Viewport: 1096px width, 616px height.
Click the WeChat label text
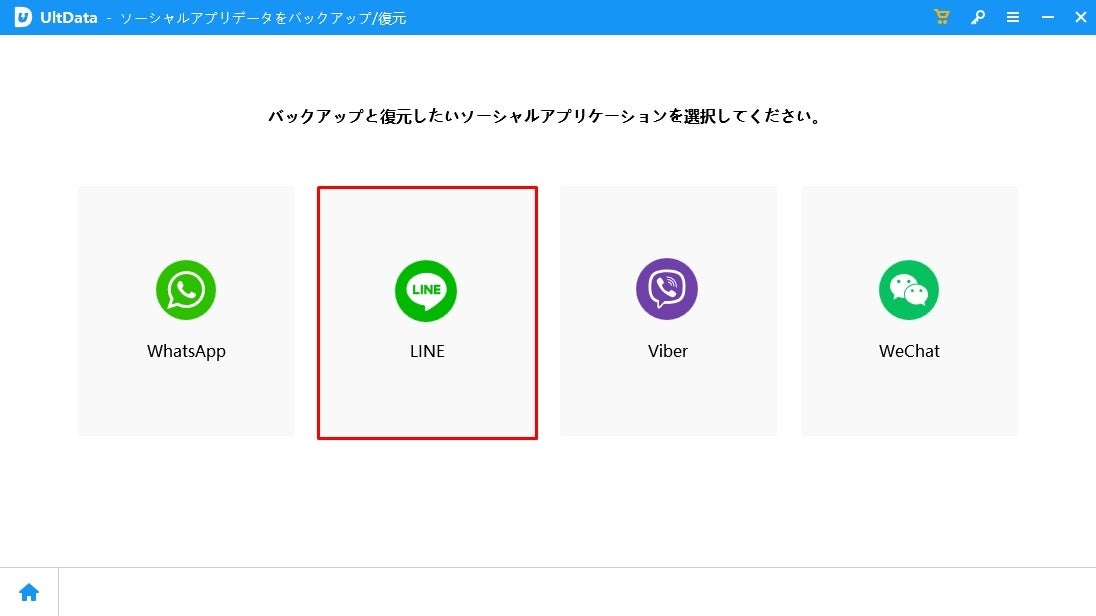click(909, 351)
